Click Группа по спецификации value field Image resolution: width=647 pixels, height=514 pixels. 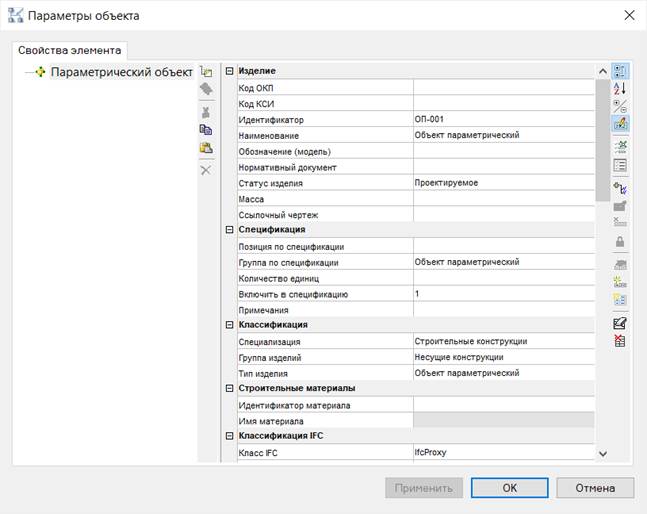tap(504, 262)
